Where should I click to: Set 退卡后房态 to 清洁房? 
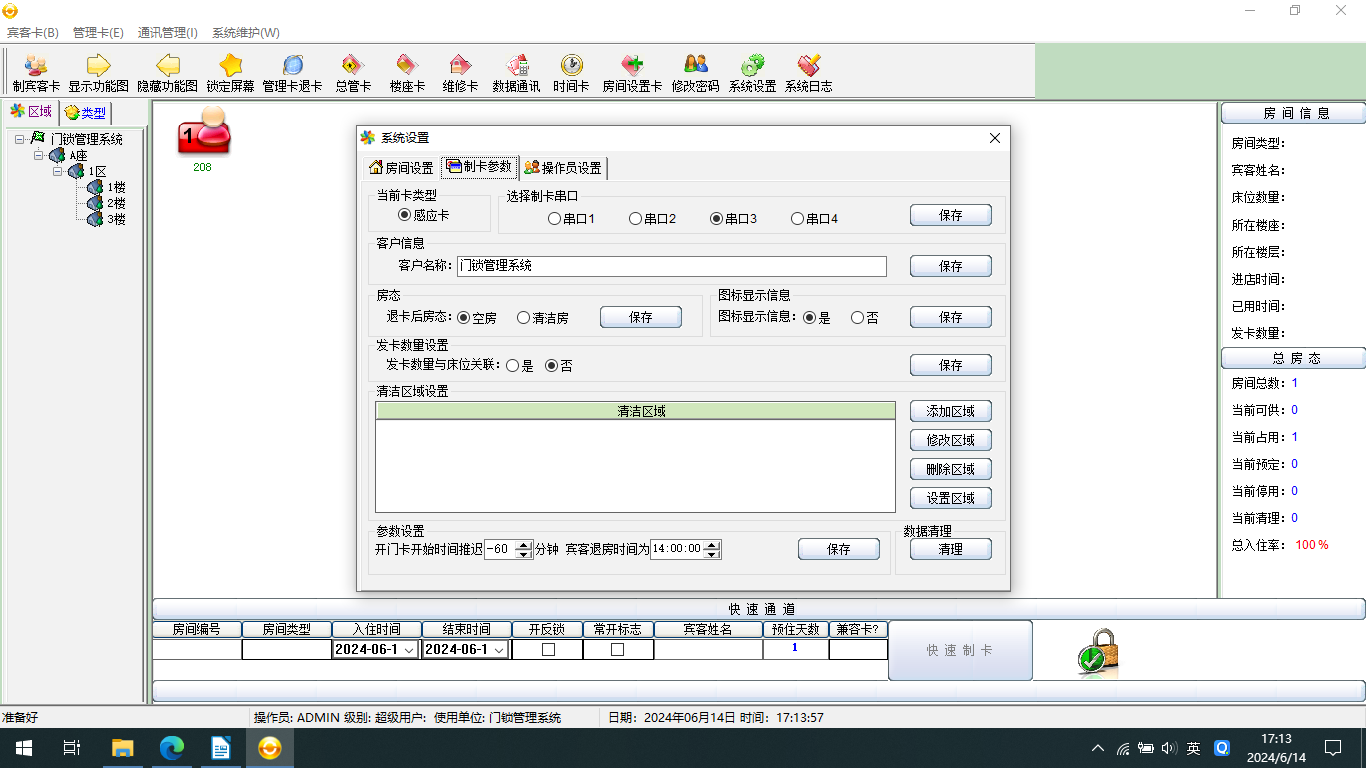tap(522, 317)
